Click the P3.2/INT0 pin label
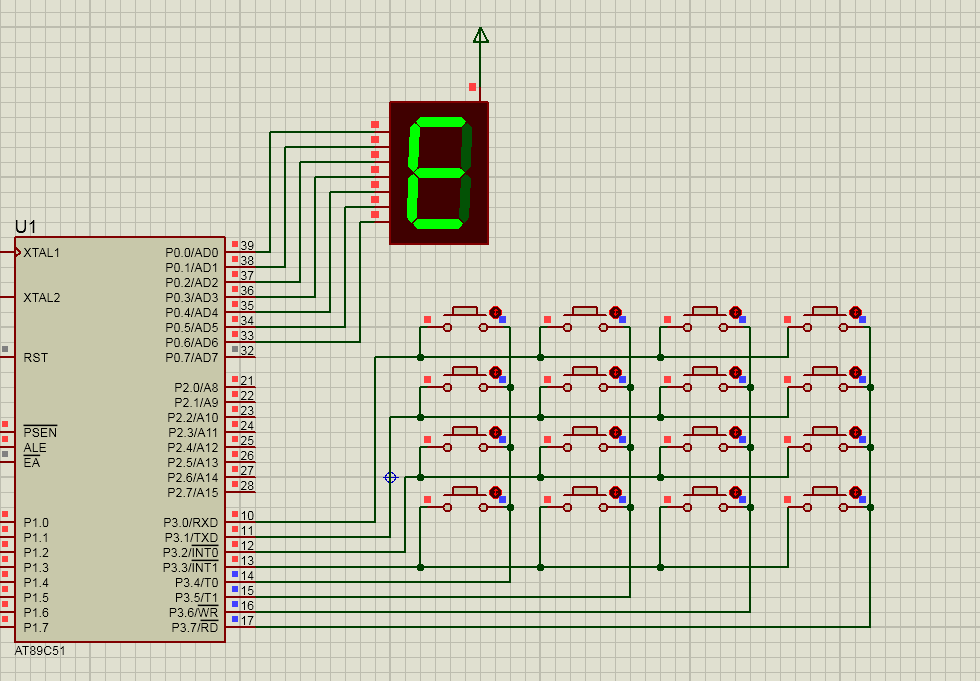Viewport: 980px width, 681px height. [x=191, y=552]
